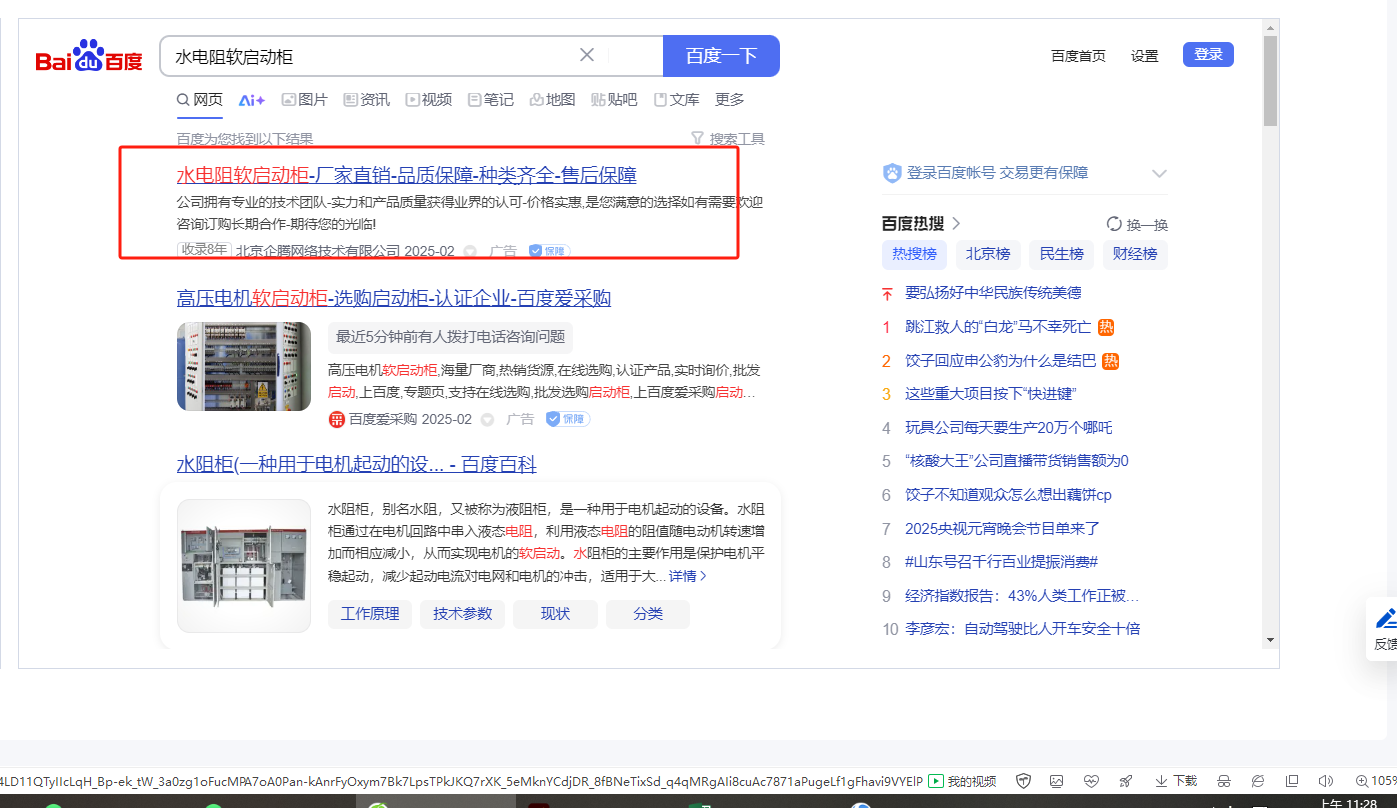Refresh hot search list with 换一换

[1137, 224]
